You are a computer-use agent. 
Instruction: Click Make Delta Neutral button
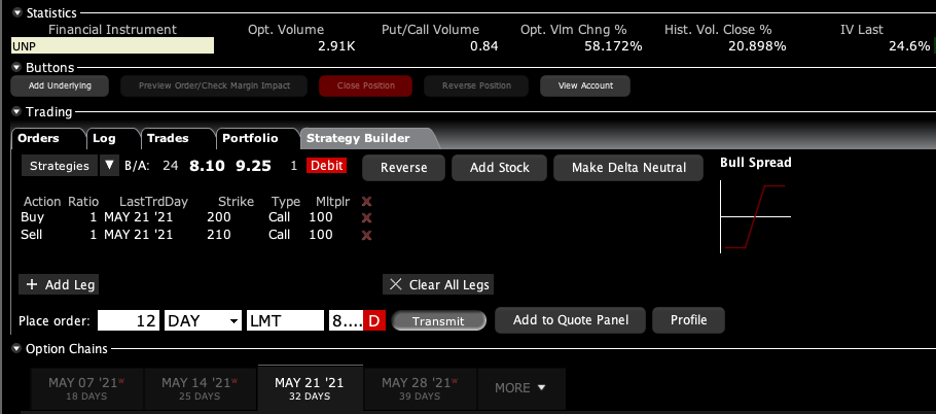click(629, 167)
